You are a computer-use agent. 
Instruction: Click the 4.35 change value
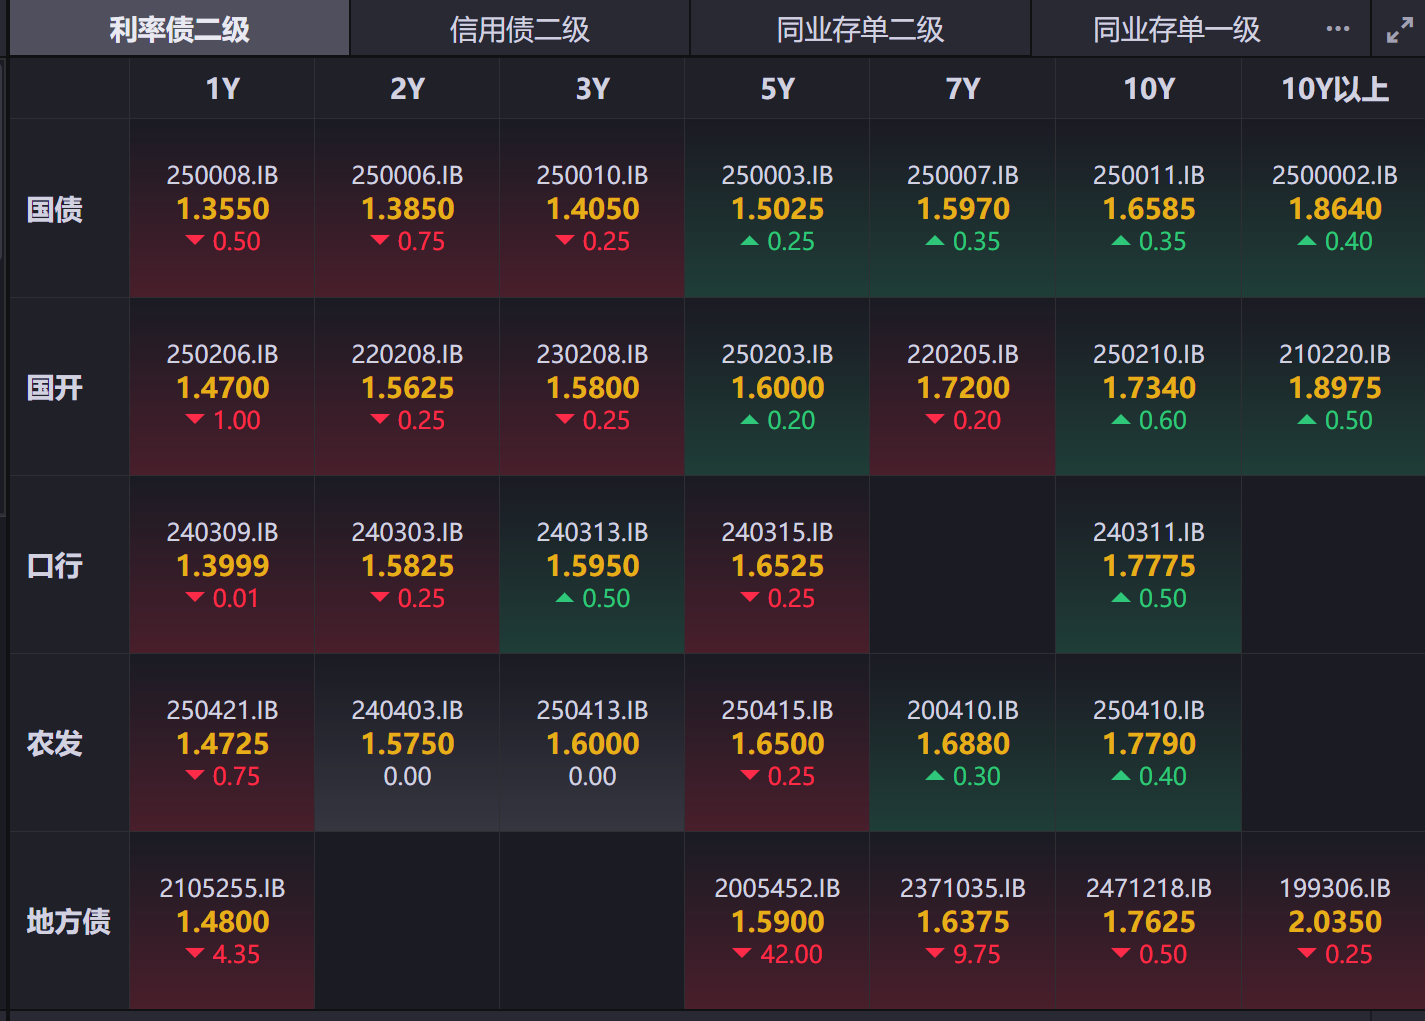click(236, 954)
